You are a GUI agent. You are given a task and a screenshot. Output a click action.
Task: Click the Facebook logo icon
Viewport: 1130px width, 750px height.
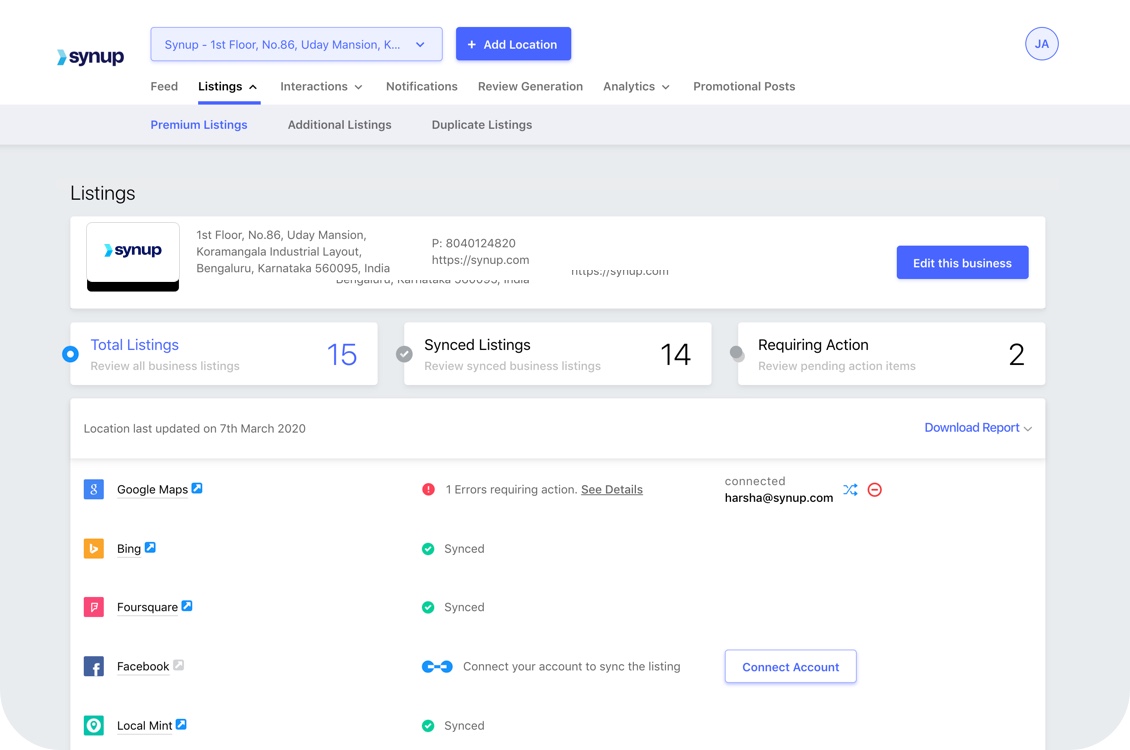pos(94,667)
